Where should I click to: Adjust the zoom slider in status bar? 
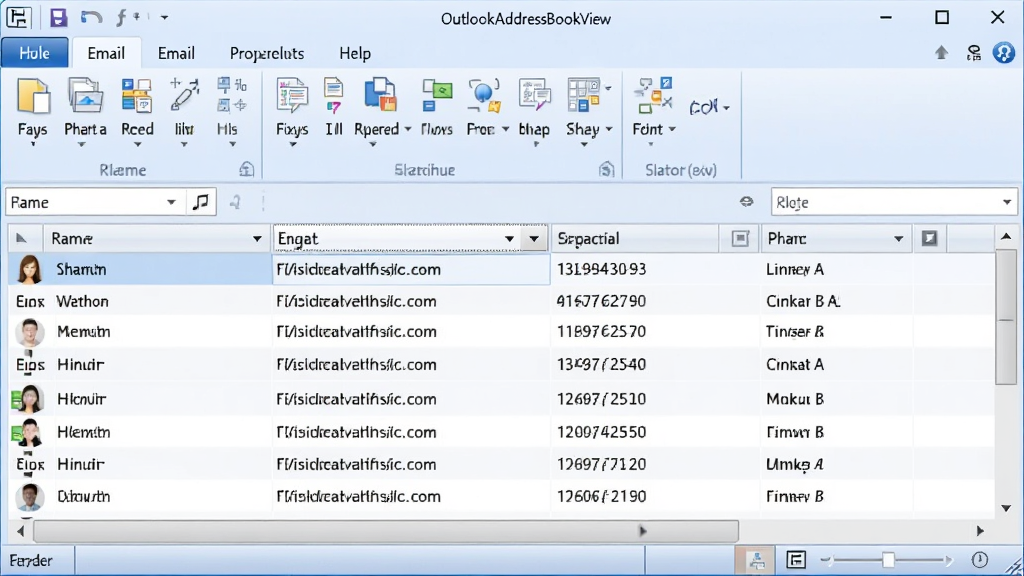coord(888,560)
